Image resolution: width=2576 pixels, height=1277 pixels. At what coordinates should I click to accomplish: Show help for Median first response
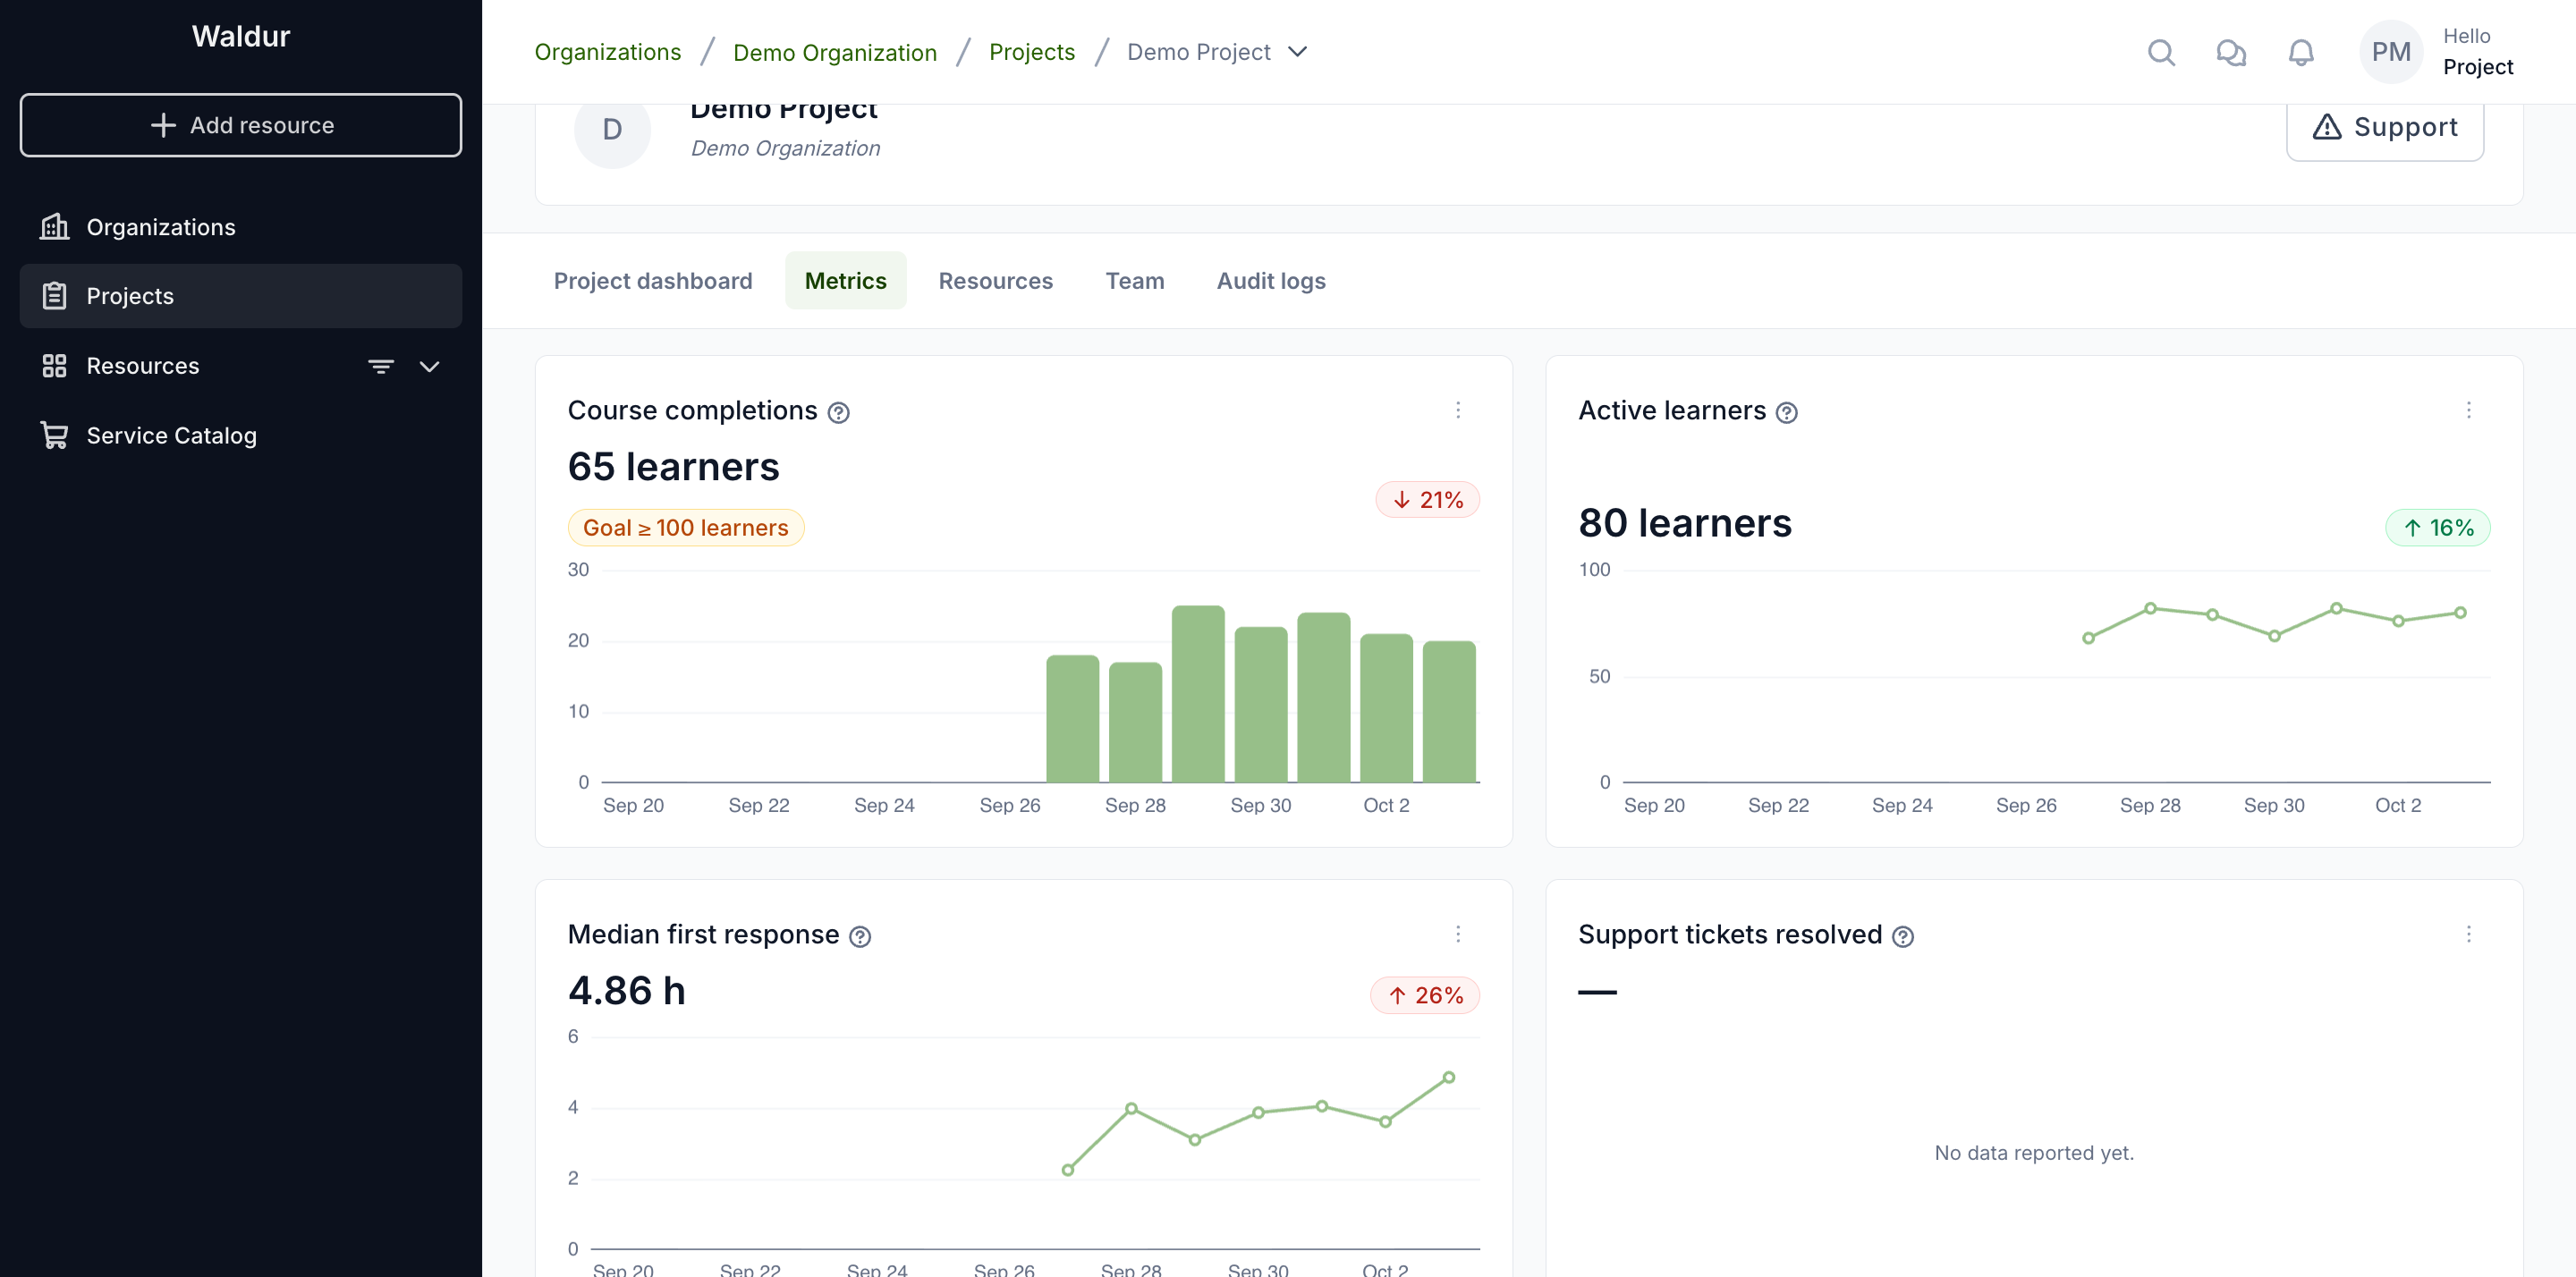tap(860, 936)
